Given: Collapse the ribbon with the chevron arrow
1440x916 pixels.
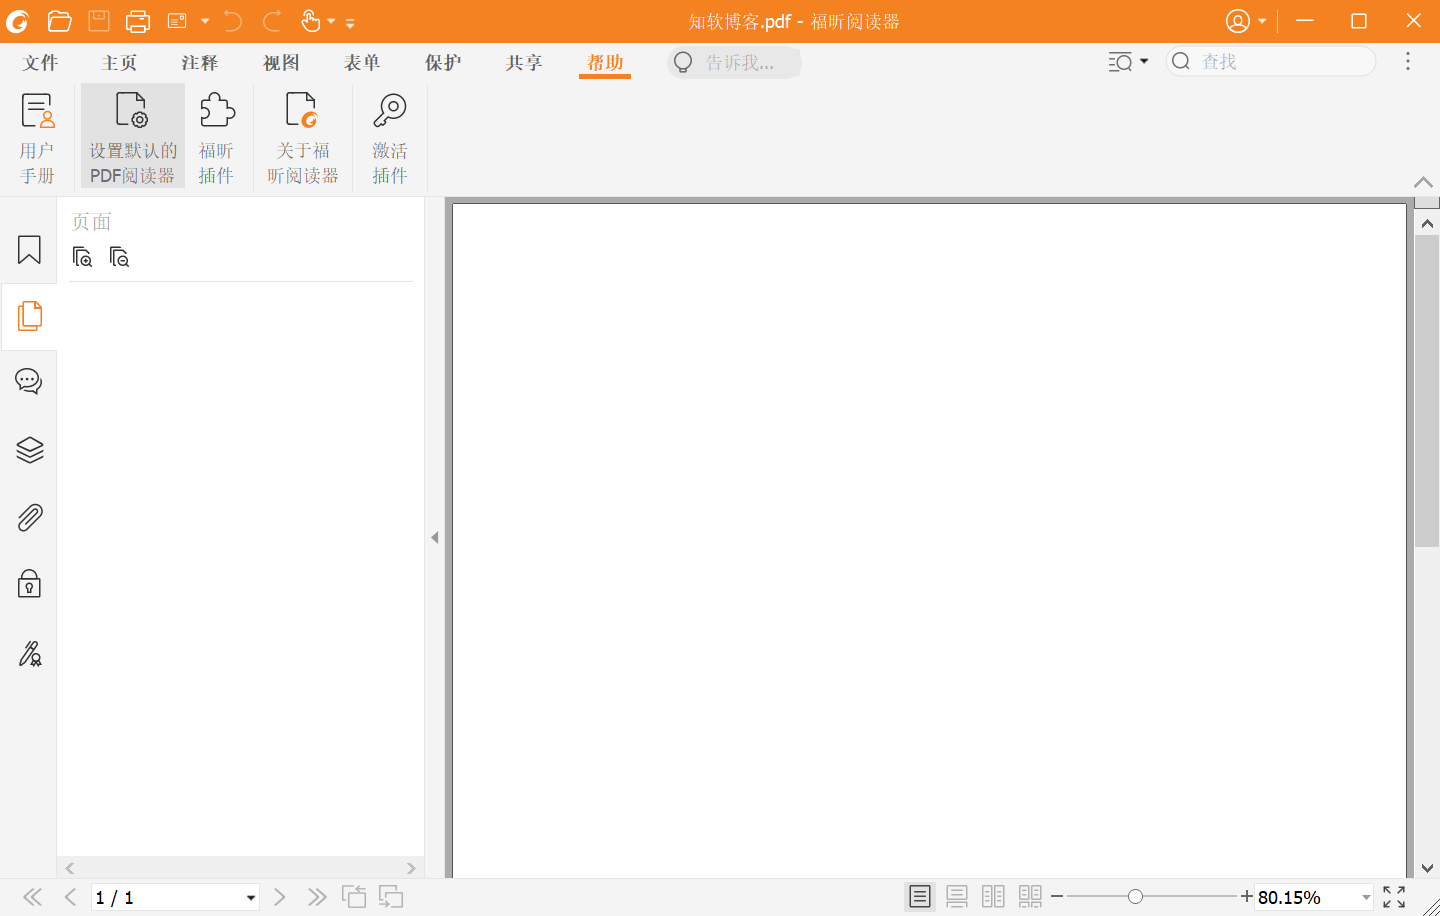Looking at the screenshot, I should coord(1423,182).
